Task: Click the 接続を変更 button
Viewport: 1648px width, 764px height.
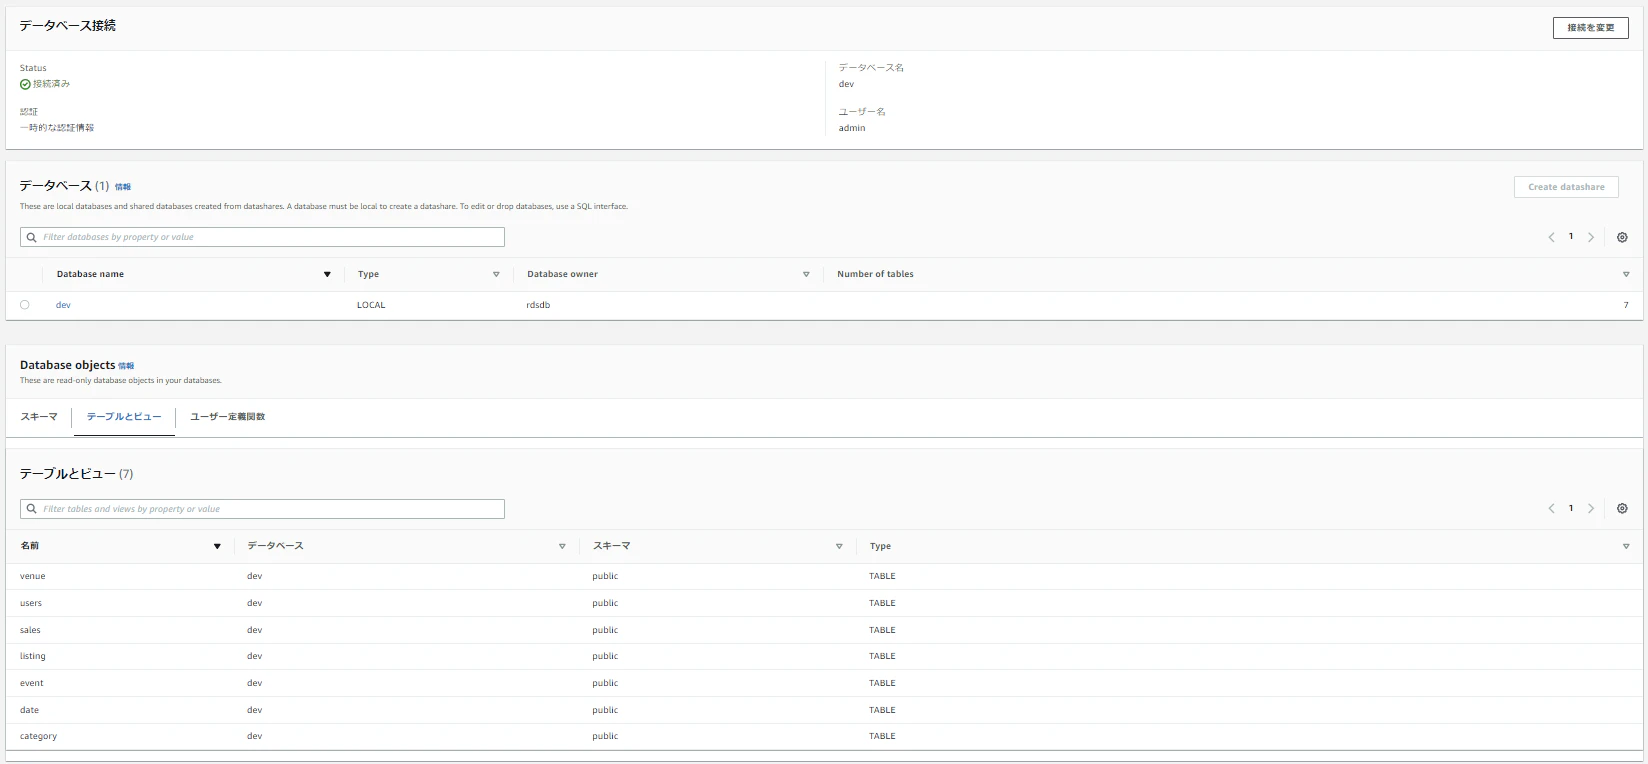Action: tap(1590, 28)
